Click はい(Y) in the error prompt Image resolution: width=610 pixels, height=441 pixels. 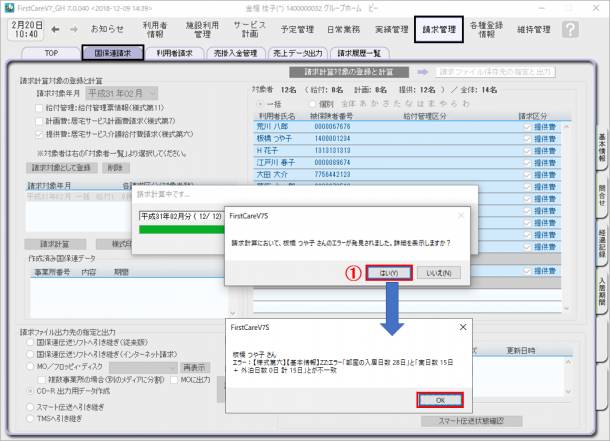tap(392, 272)
